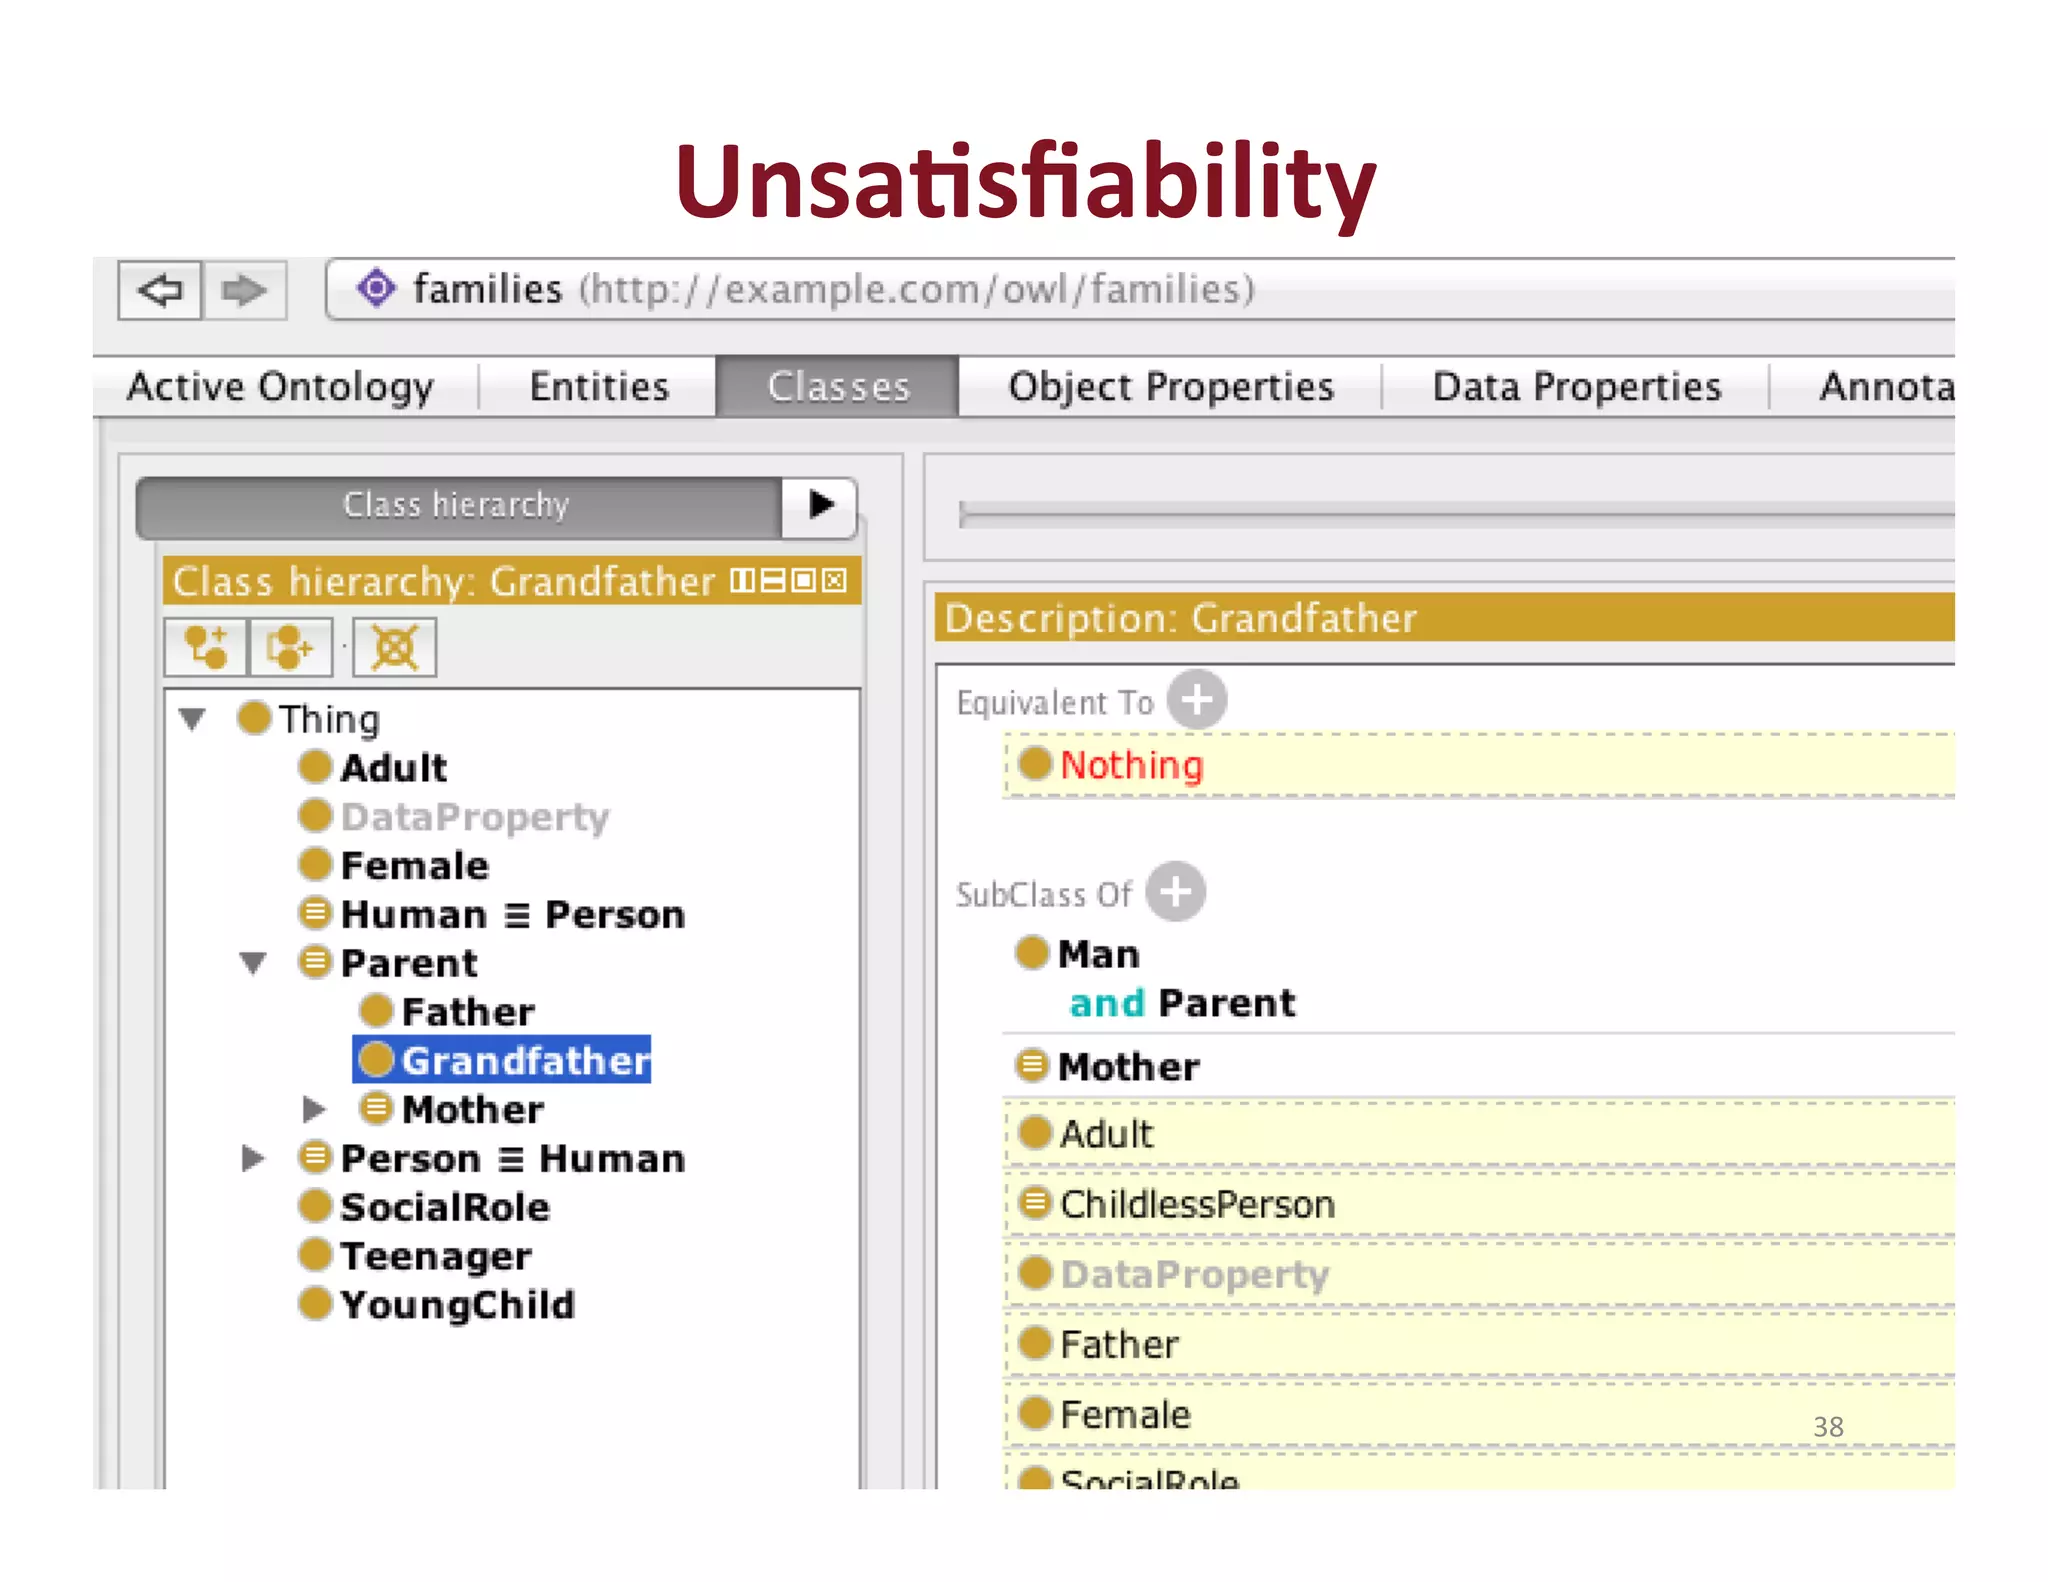Close the Class hierarchy view
This screenshot has height=1582, width=2048.
pos(835,581)
